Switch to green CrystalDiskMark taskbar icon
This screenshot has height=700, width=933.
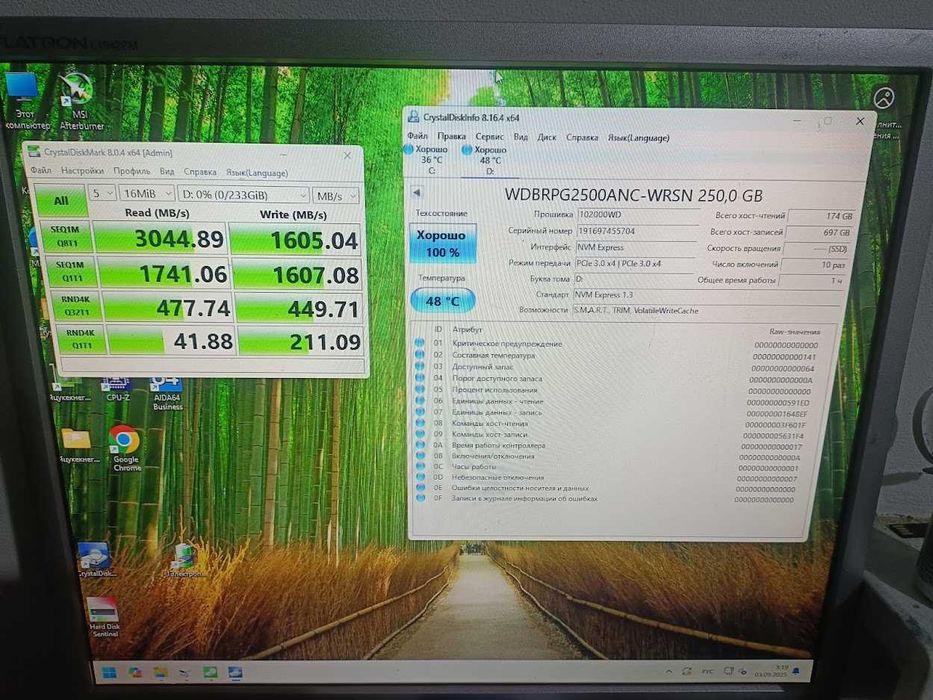(210, 673)
